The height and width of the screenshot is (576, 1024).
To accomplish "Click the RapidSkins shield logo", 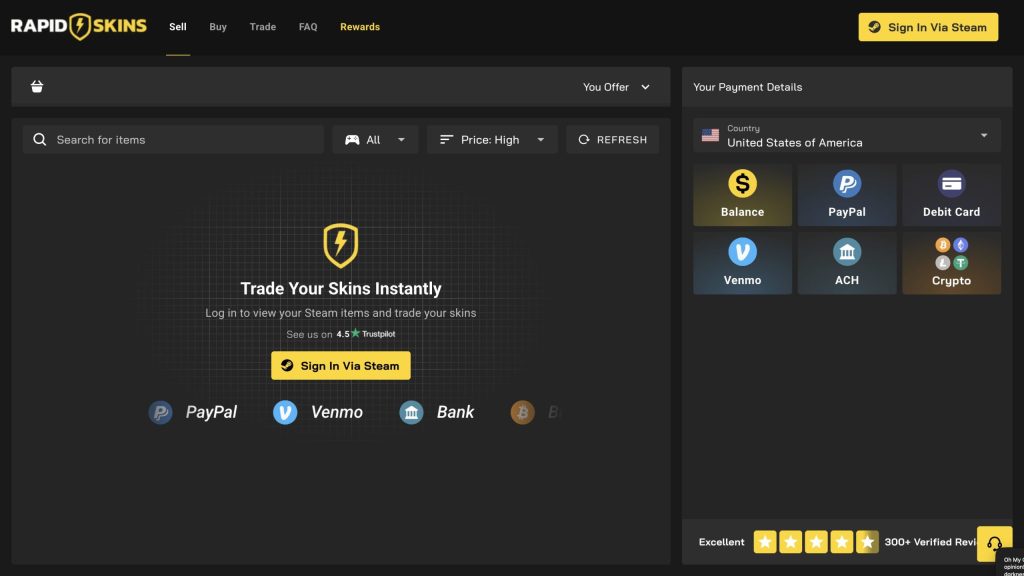I will 79,26.
